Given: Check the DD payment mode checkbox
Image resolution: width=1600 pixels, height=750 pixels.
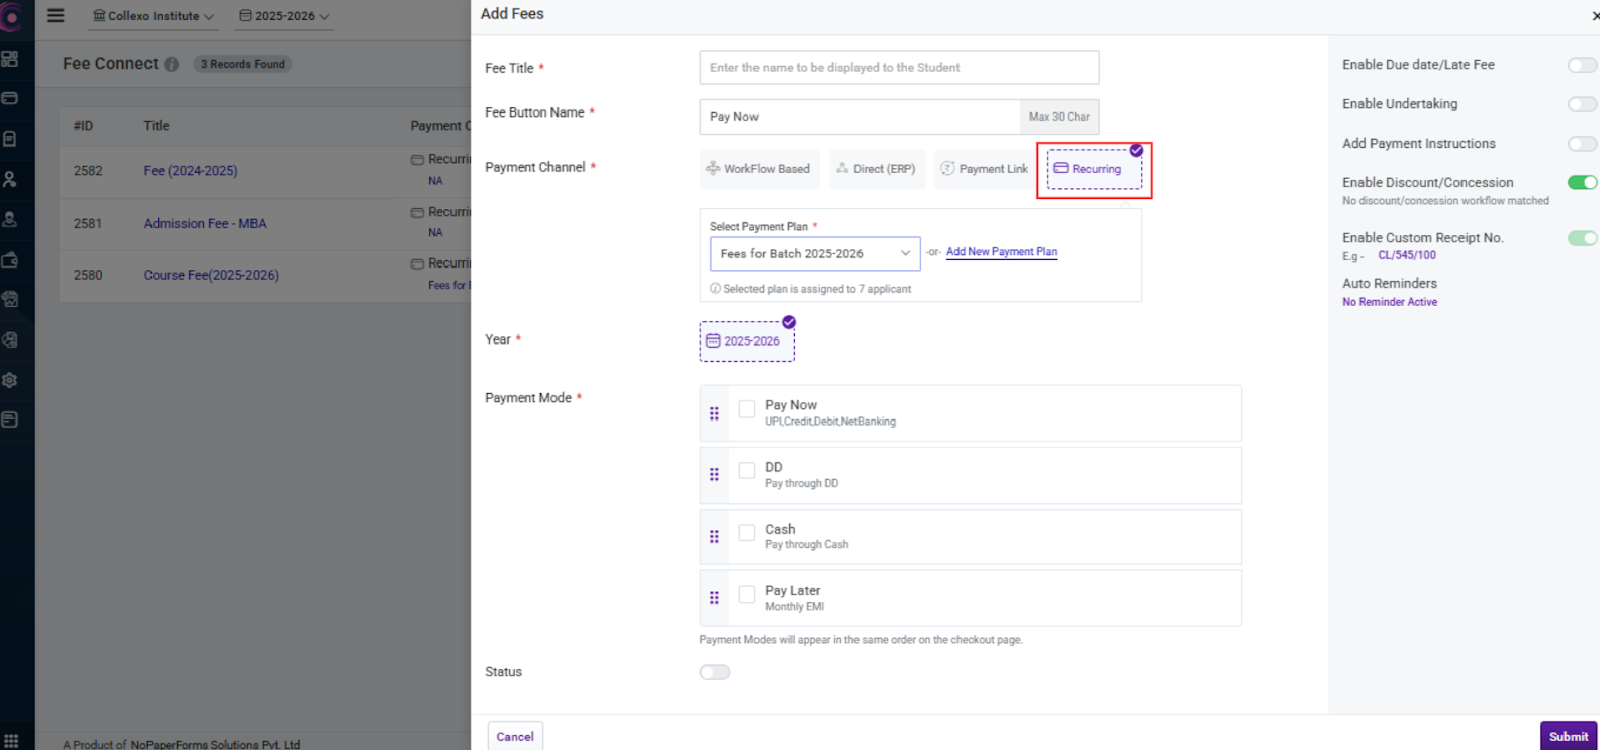Looking at the screenshot, I should tap(747, 470).
